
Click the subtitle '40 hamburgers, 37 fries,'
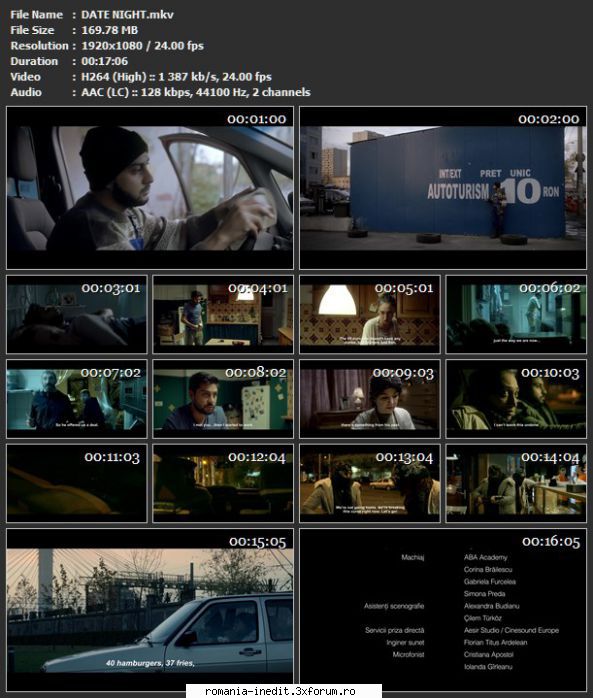[x=150, y=663]
